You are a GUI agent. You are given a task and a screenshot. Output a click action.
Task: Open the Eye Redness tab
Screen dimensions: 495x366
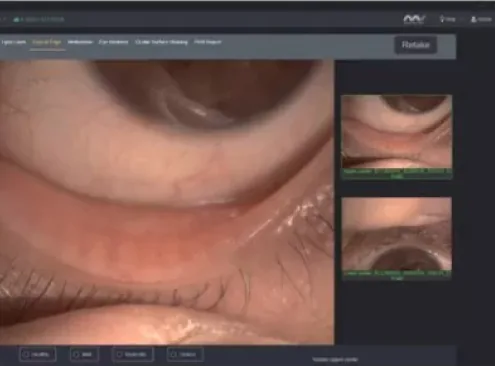tap(113, 42)
